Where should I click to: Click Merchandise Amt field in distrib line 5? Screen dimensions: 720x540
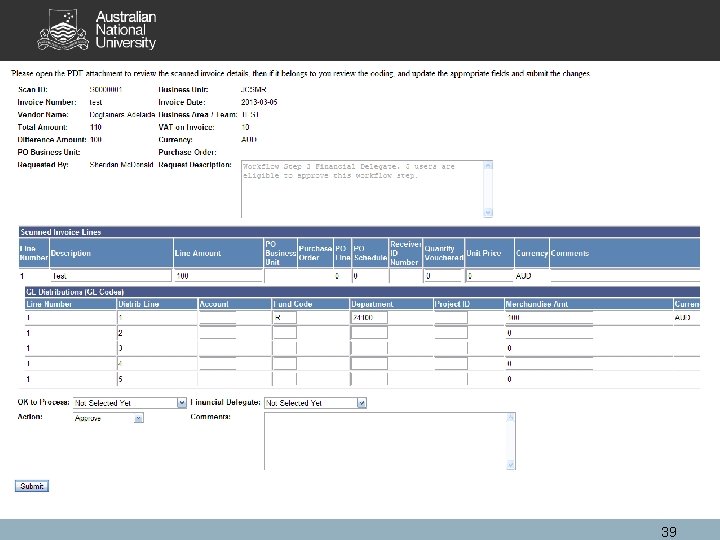[x=549, y=379]
